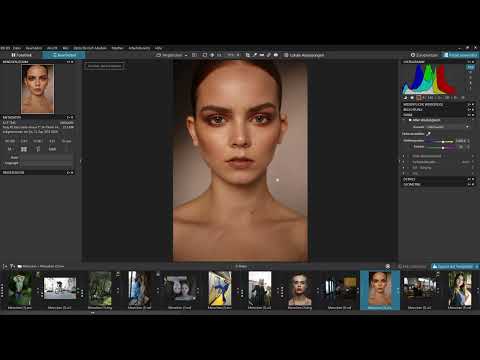
Task: Collapse the Preset-Editor palette header
Action: [x=38, y=172]
